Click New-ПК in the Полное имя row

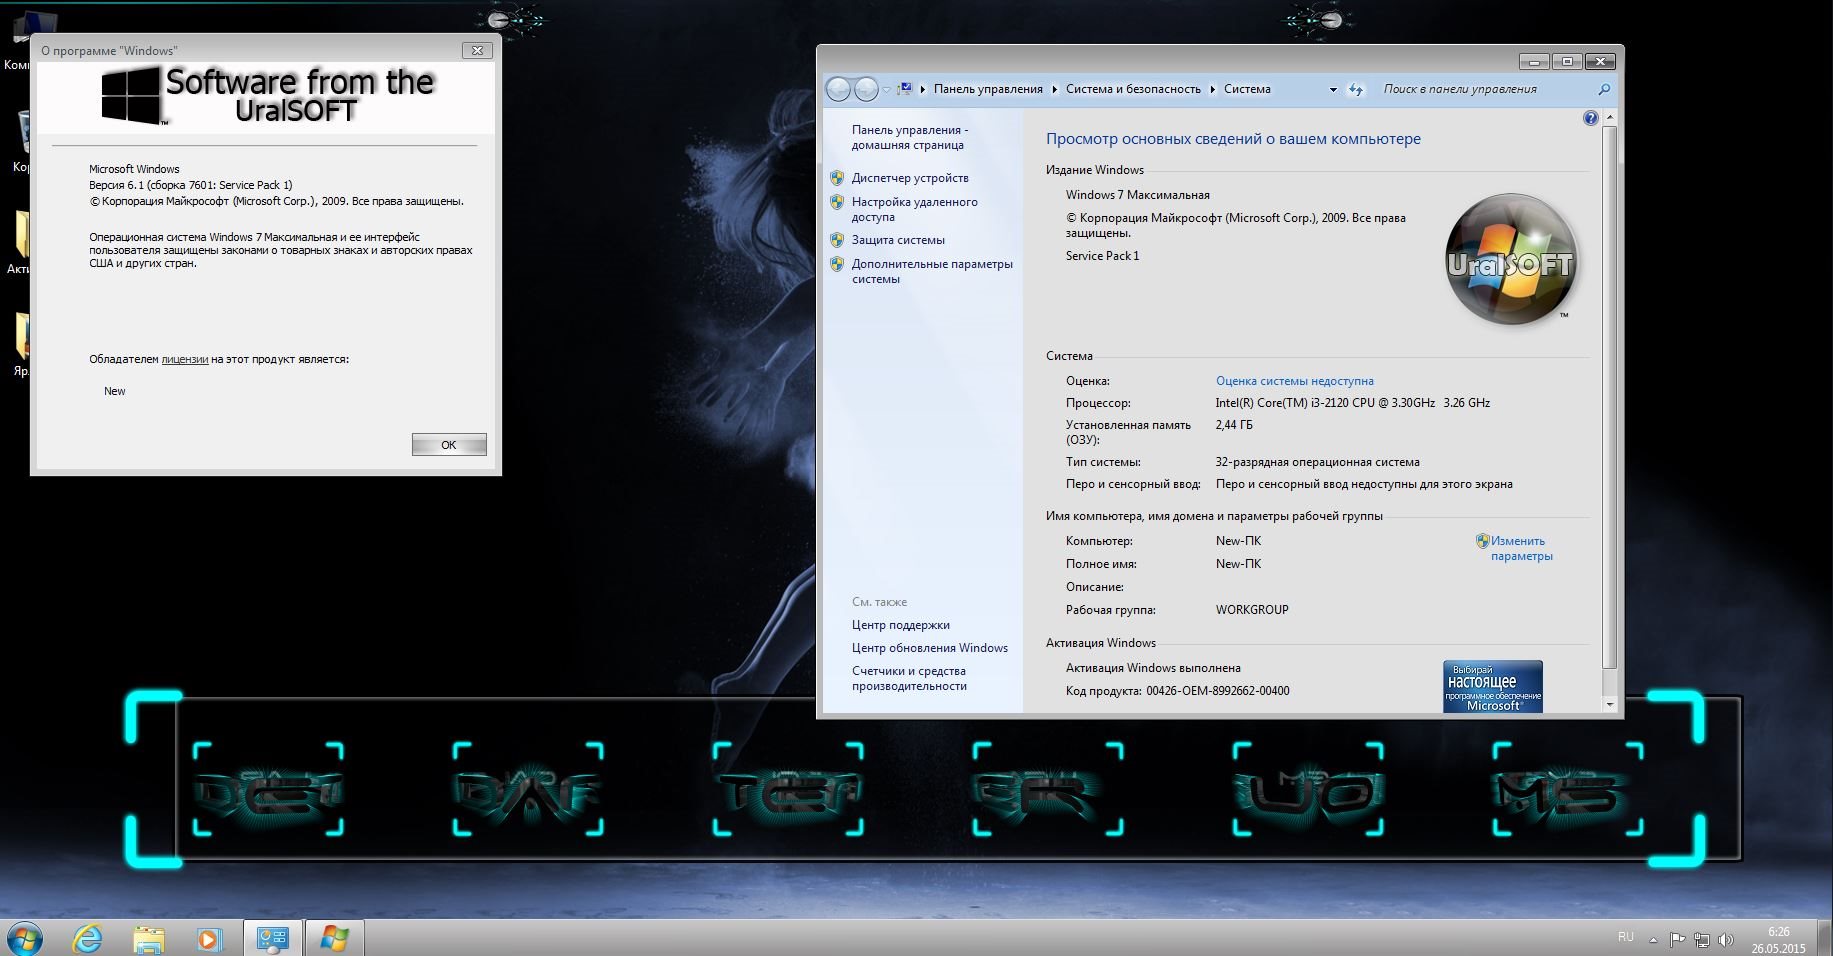point(1238,564)
